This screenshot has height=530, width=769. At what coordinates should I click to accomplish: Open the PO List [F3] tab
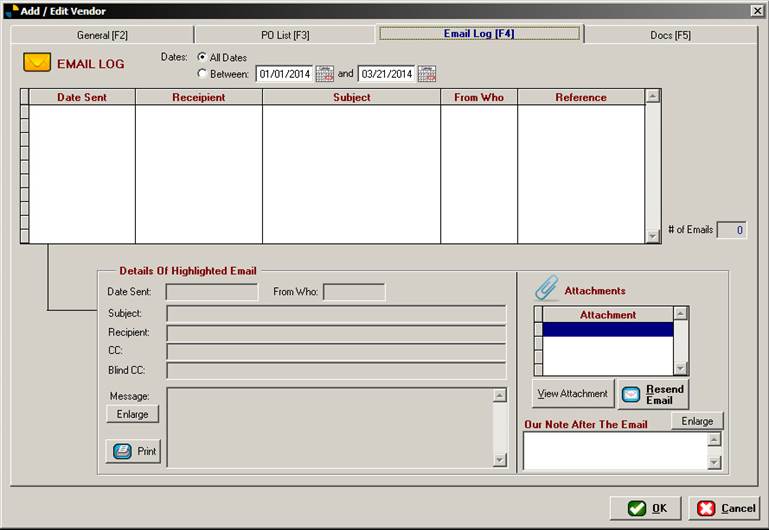[285, 35]
